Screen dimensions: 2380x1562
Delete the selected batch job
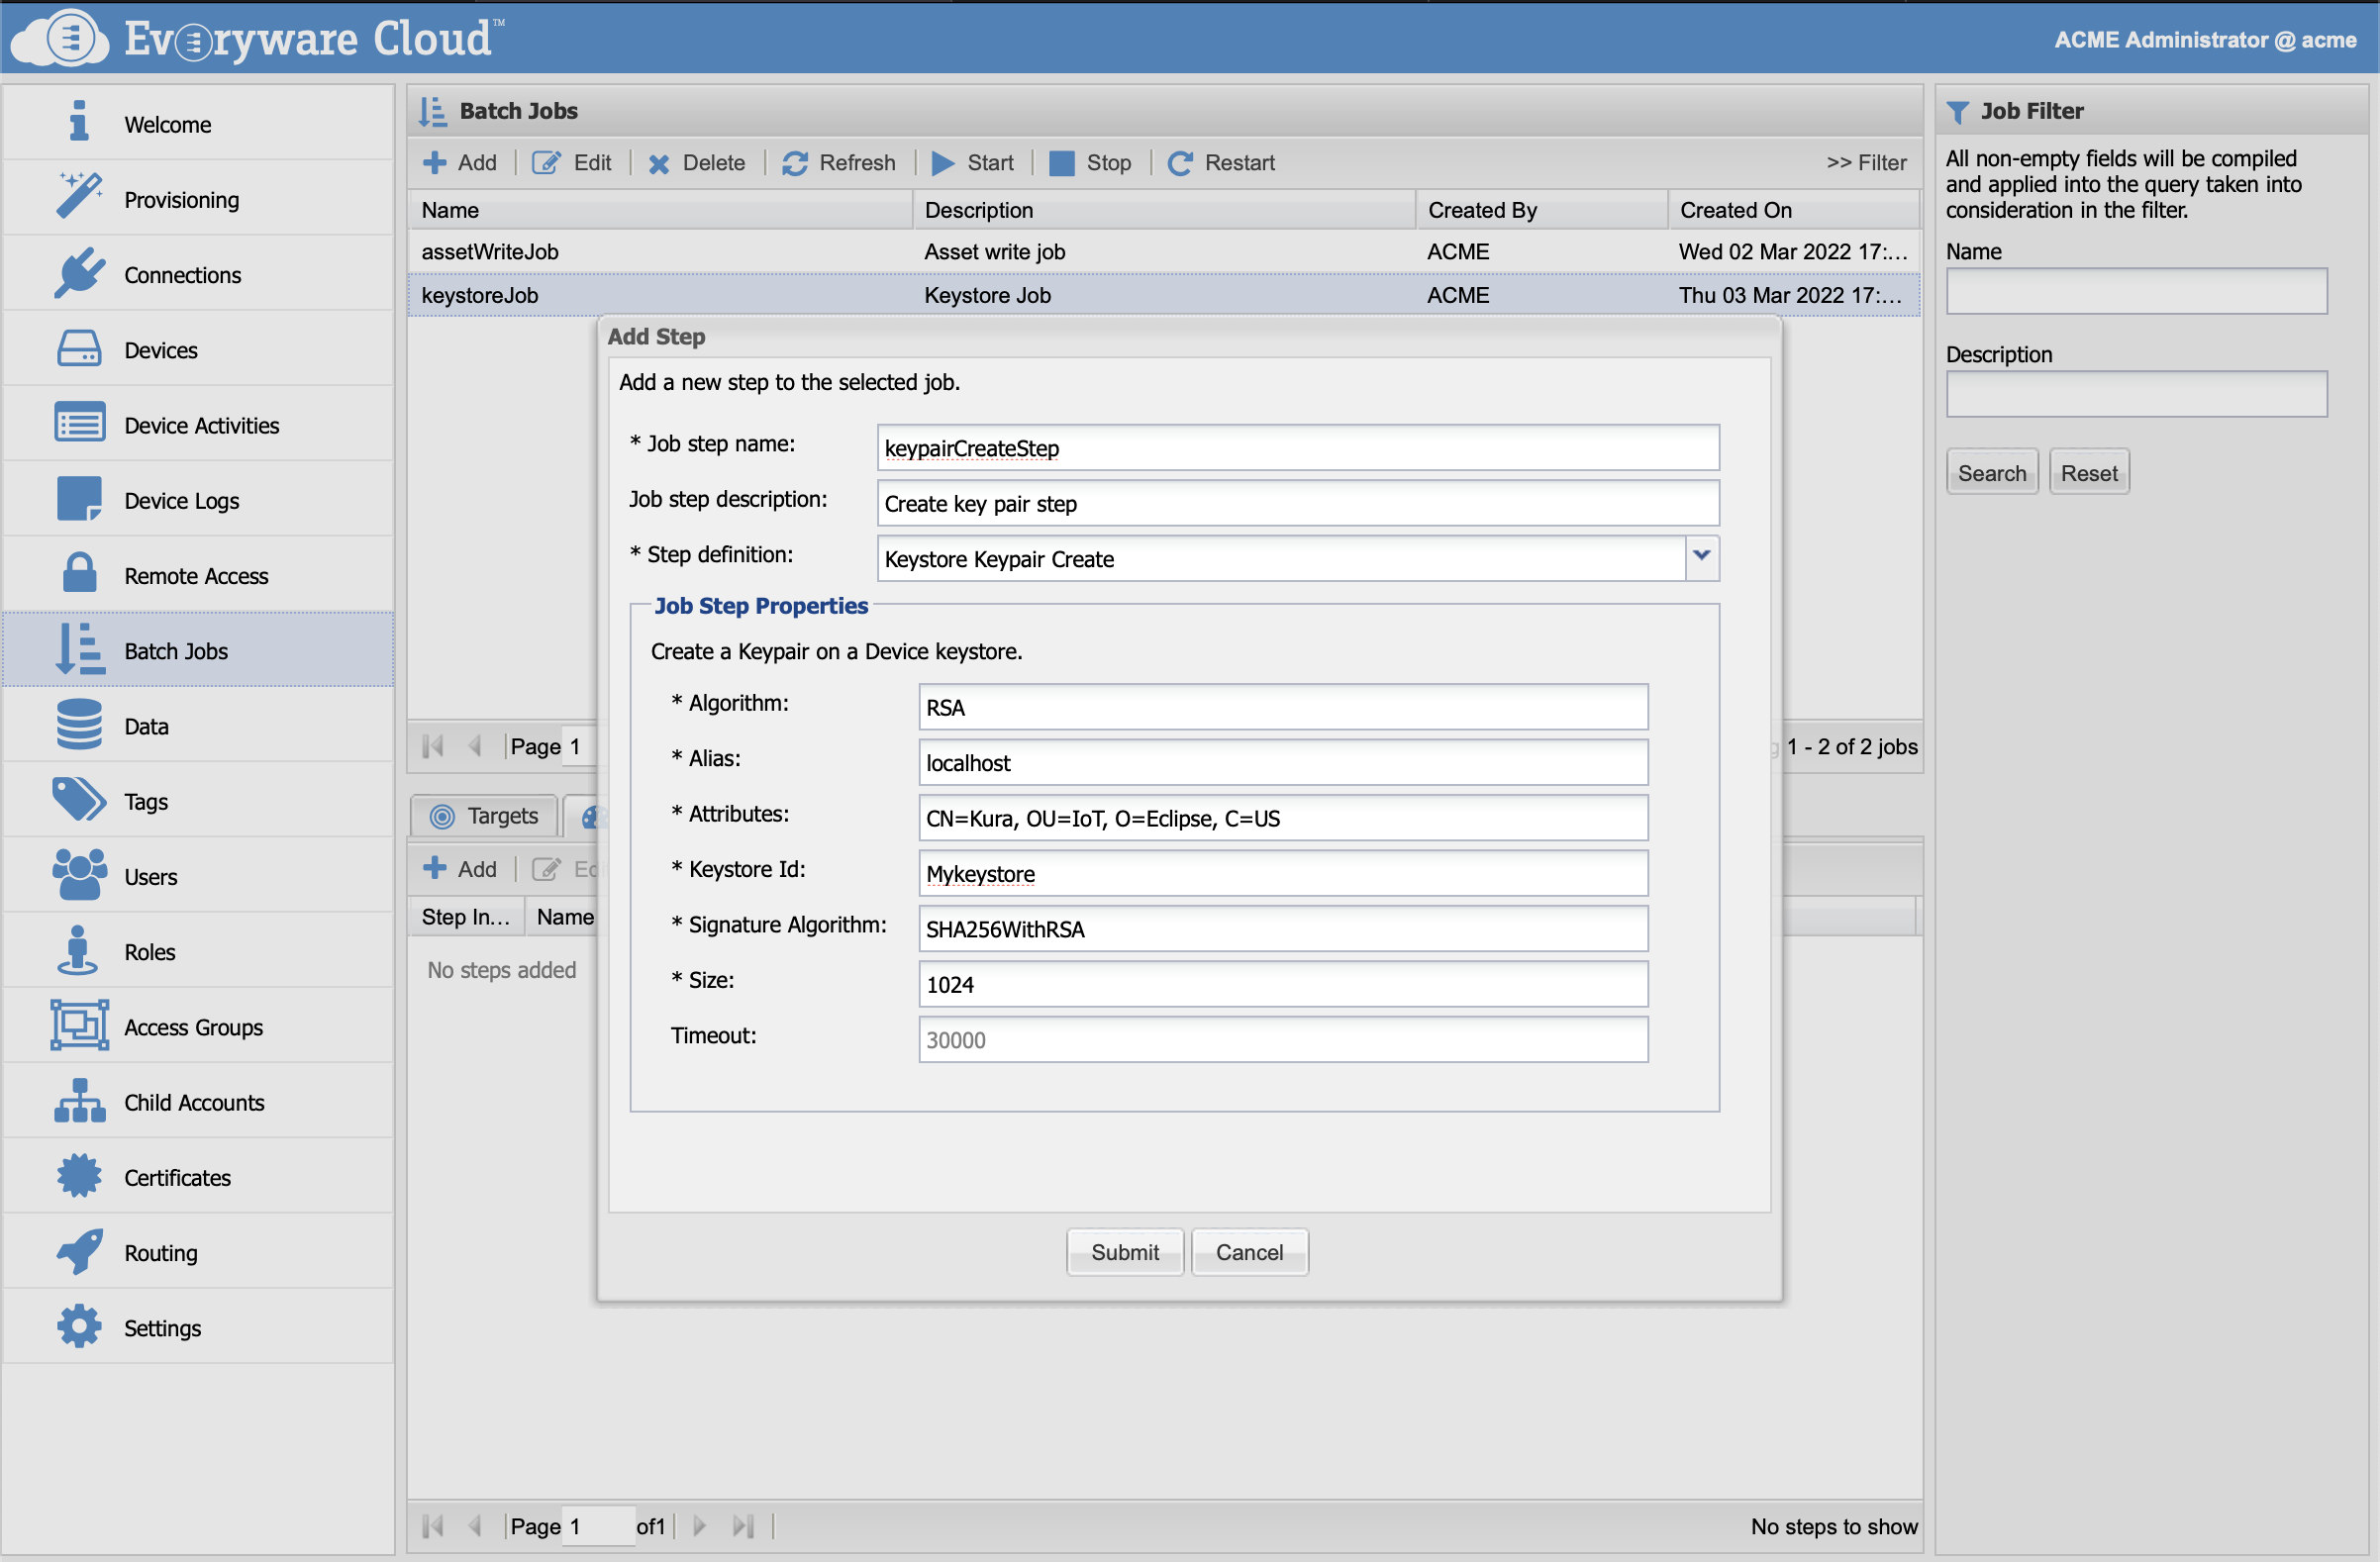click(697, 163)
